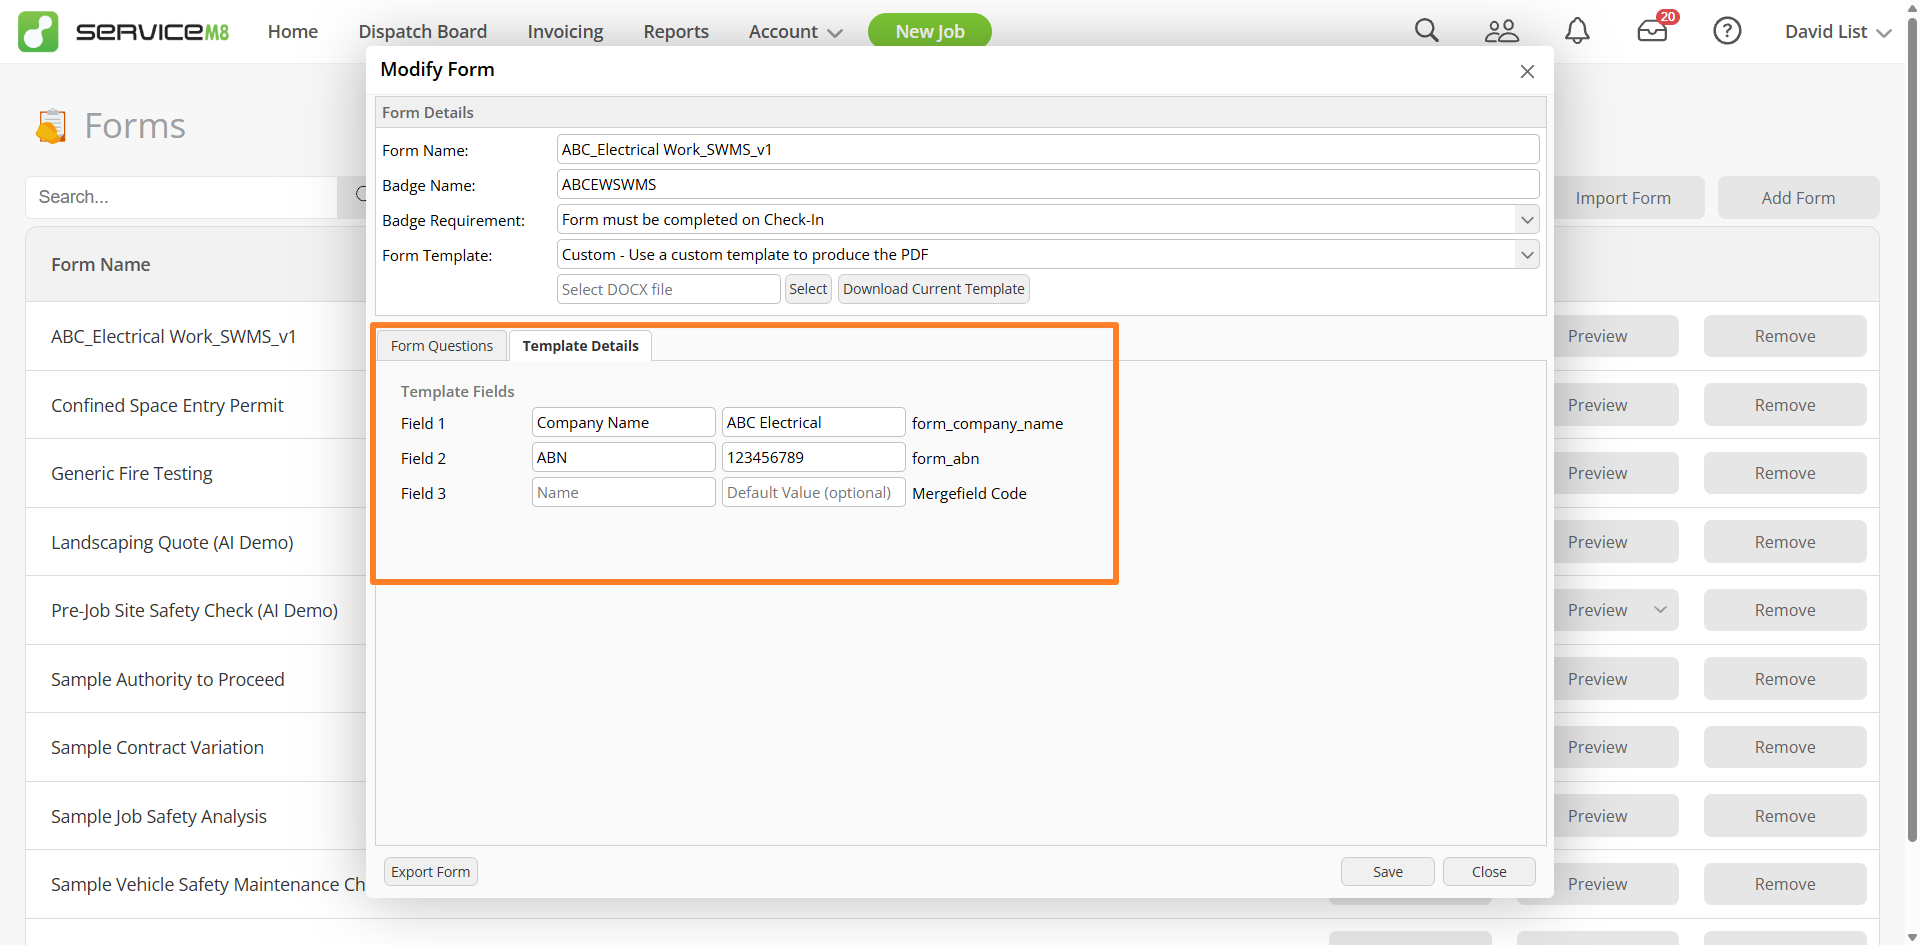Switch to the Form Questions tab
1920x945 pixels.
442,346
